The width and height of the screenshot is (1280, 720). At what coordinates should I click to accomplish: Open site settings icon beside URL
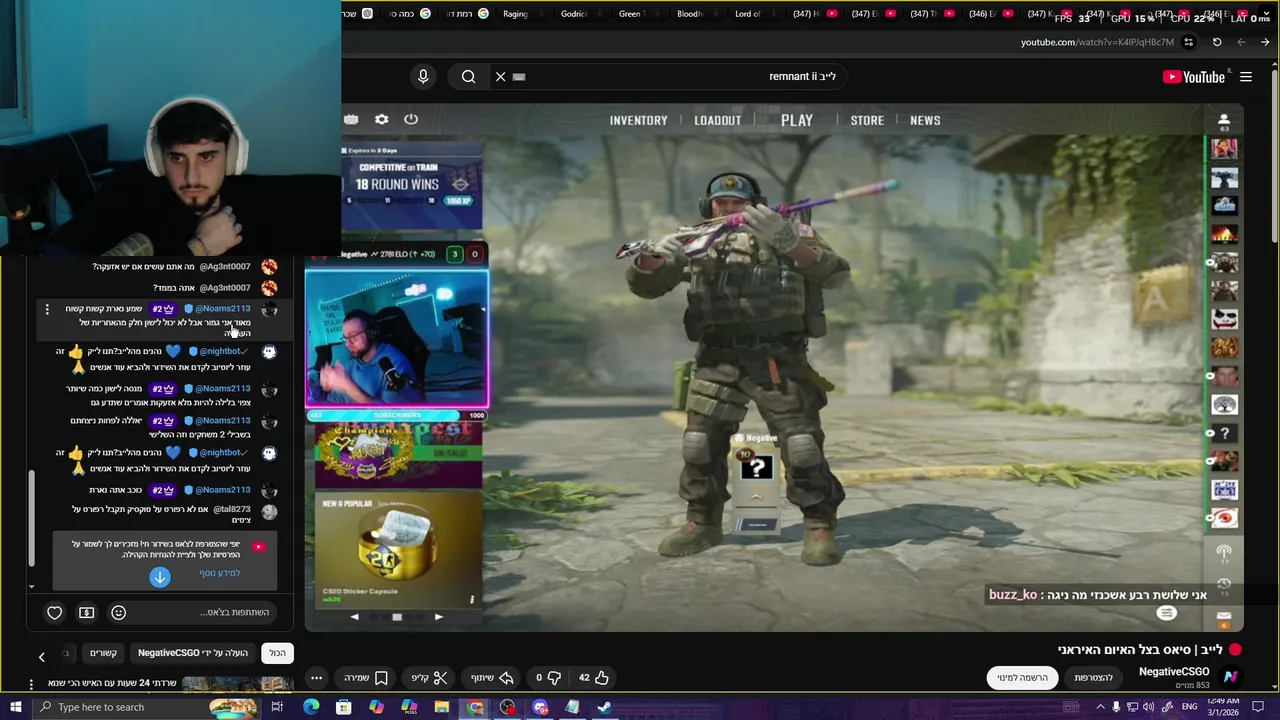[1188, 42]
